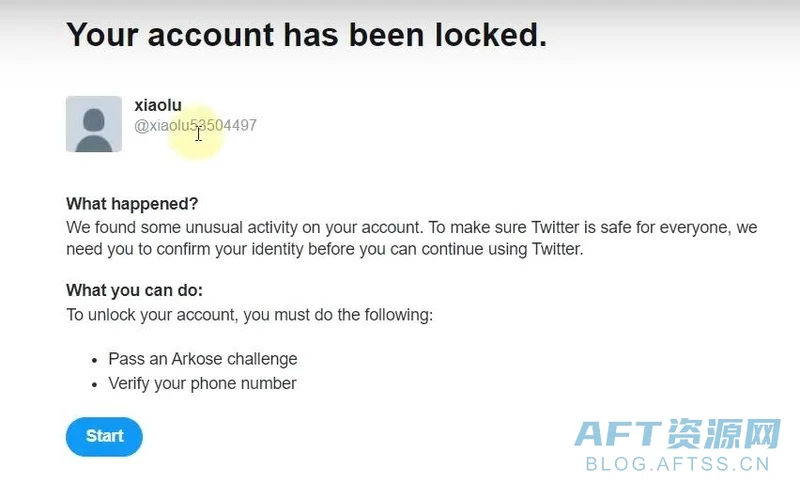800x483 pixels.
Task: Click the 'Your account has been locked.' heading
Action: (306, 35)
